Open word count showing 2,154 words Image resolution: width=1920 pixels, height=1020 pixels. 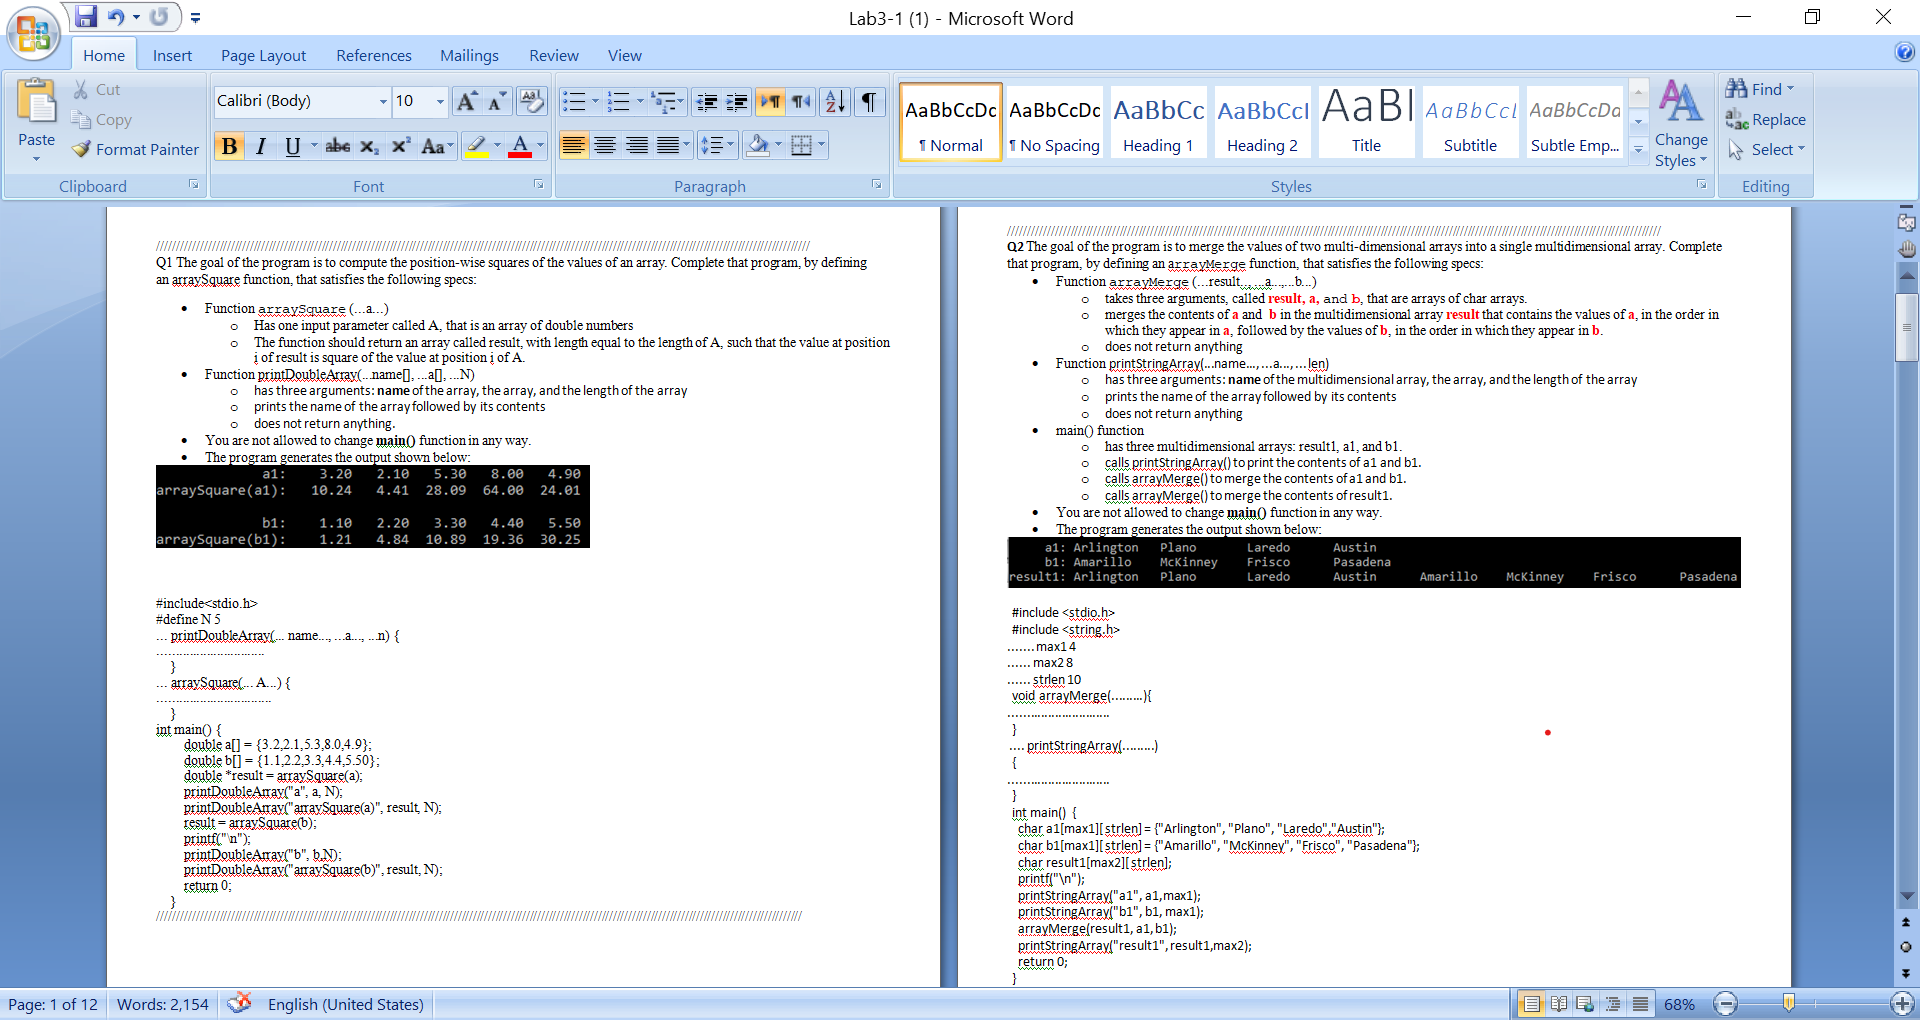click(x=162, y=1004)
